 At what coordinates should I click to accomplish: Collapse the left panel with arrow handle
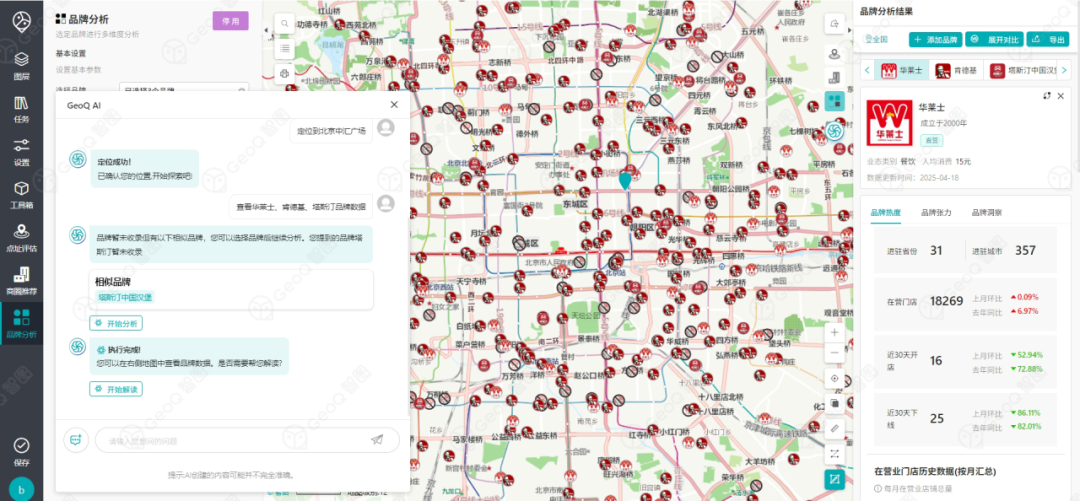pyautogui.click(x=266, y=31)
